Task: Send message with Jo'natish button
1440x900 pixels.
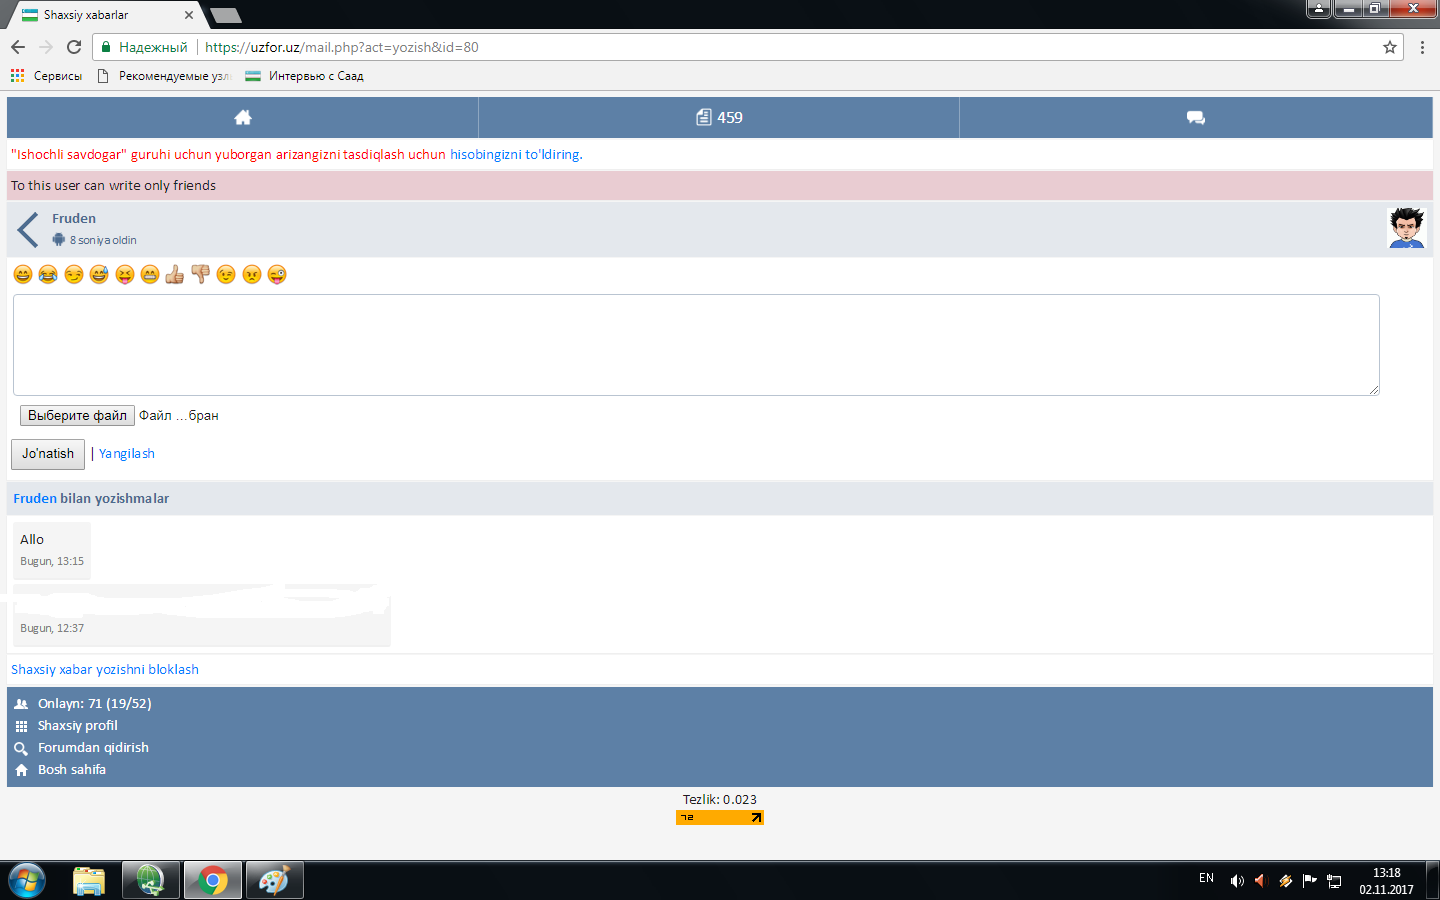Action: click(x=48, y=454)
